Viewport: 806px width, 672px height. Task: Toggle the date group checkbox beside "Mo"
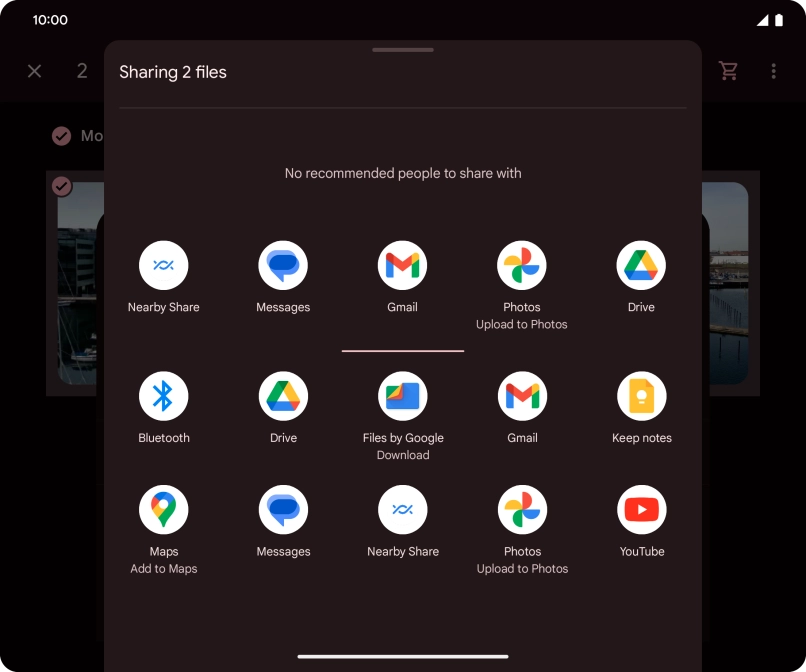[x=62, y=136]
